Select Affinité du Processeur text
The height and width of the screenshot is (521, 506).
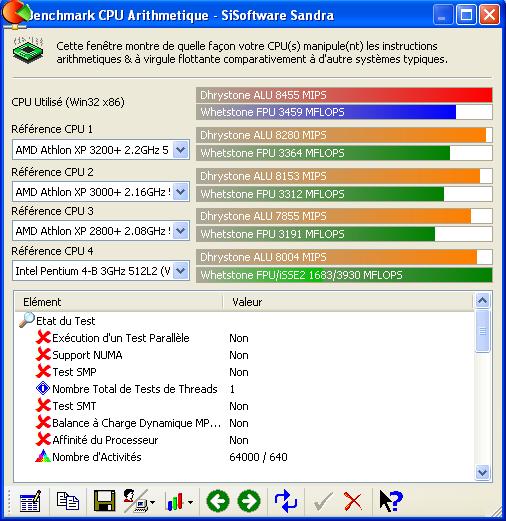105,440
